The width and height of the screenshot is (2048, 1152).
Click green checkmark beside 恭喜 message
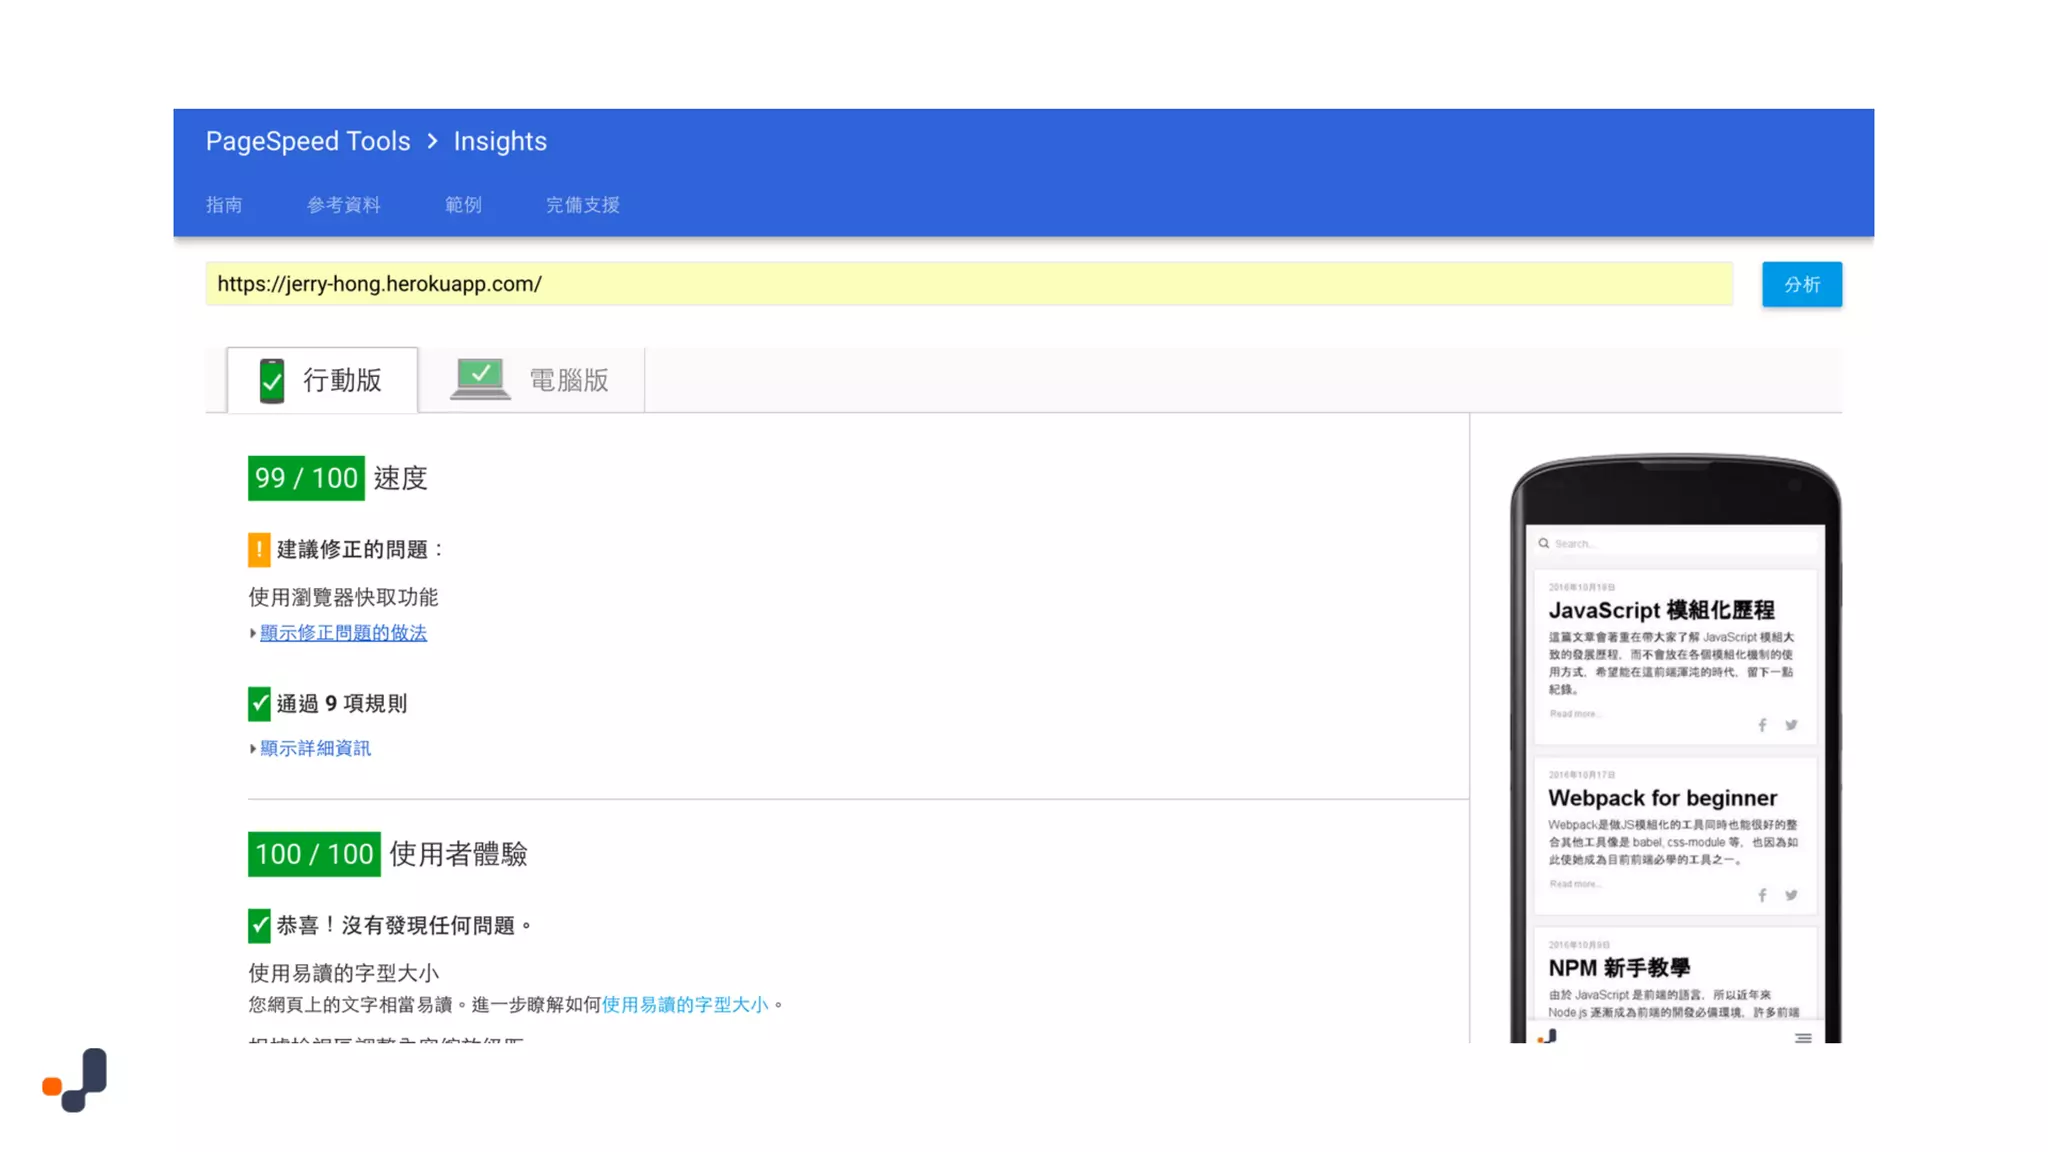coord(259,926)
